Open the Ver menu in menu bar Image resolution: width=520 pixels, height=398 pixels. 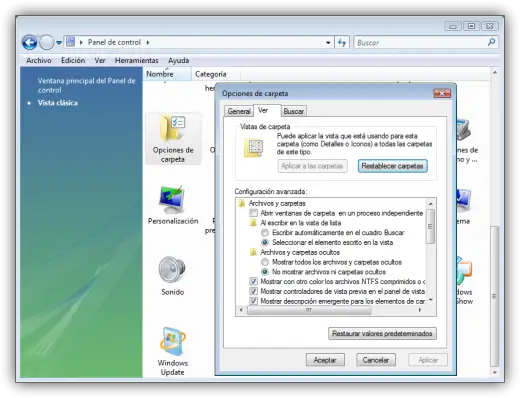coord(100,60)
